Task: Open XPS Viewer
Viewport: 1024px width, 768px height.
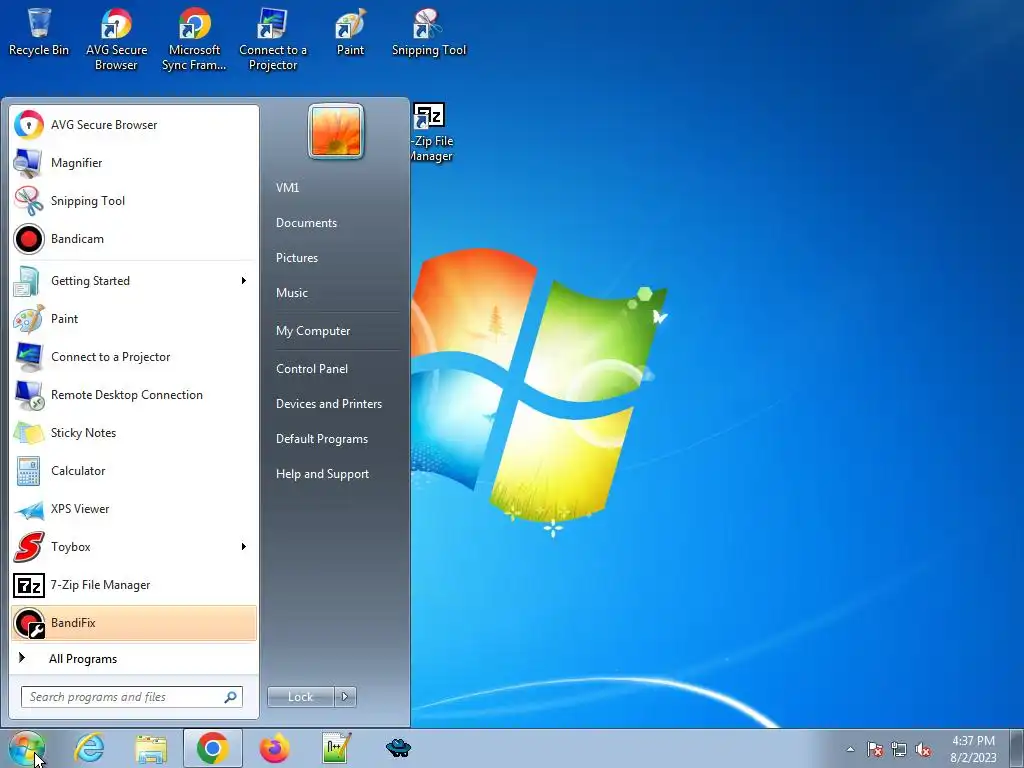Action: tap(134, 509)
